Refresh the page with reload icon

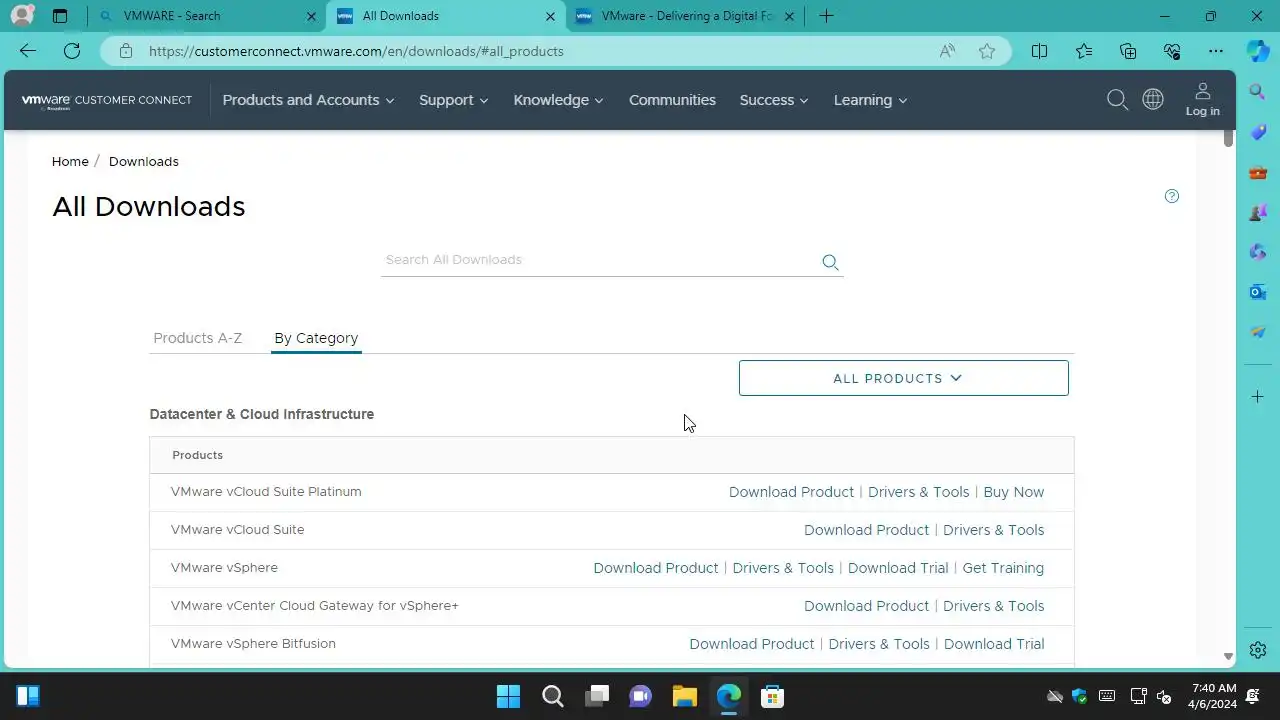pyautogui.click(x=71, y=51)
